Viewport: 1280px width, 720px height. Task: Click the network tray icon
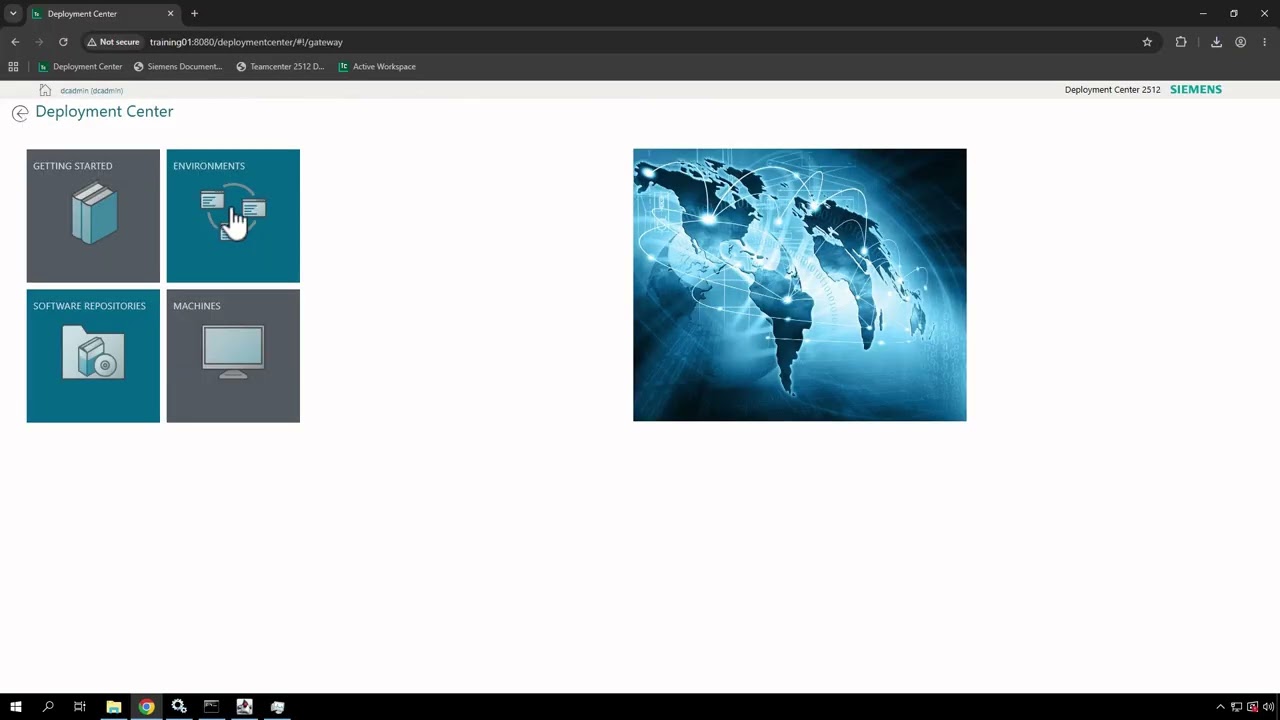[x=1236, y=707]
